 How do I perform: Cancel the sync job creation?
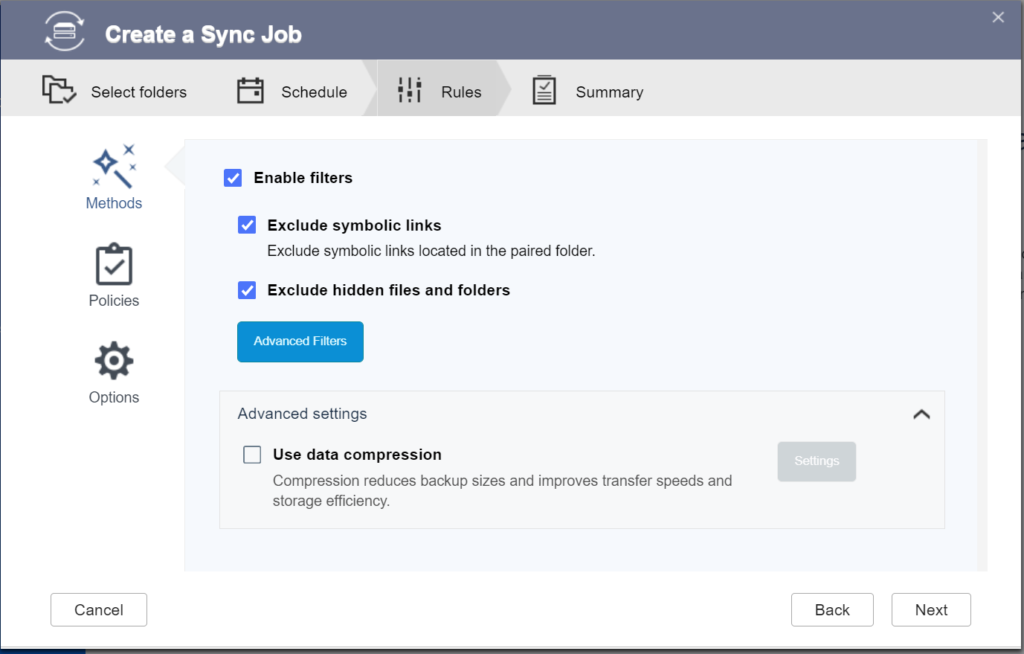pos(99,610)
